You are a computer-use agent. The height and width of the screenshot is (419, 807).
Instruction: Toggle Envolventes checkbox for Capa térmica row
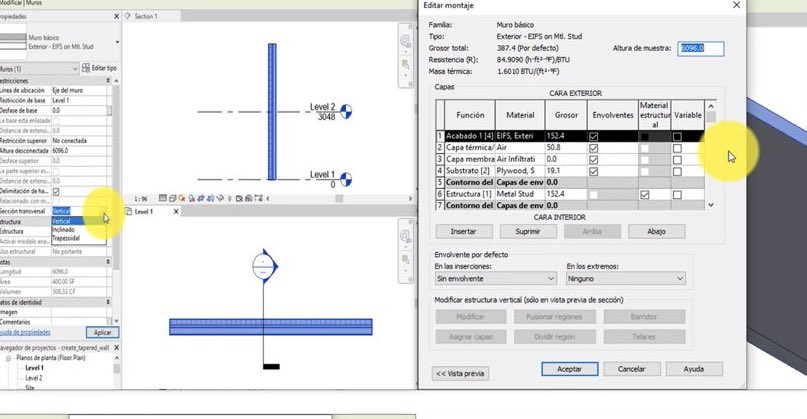593,148
